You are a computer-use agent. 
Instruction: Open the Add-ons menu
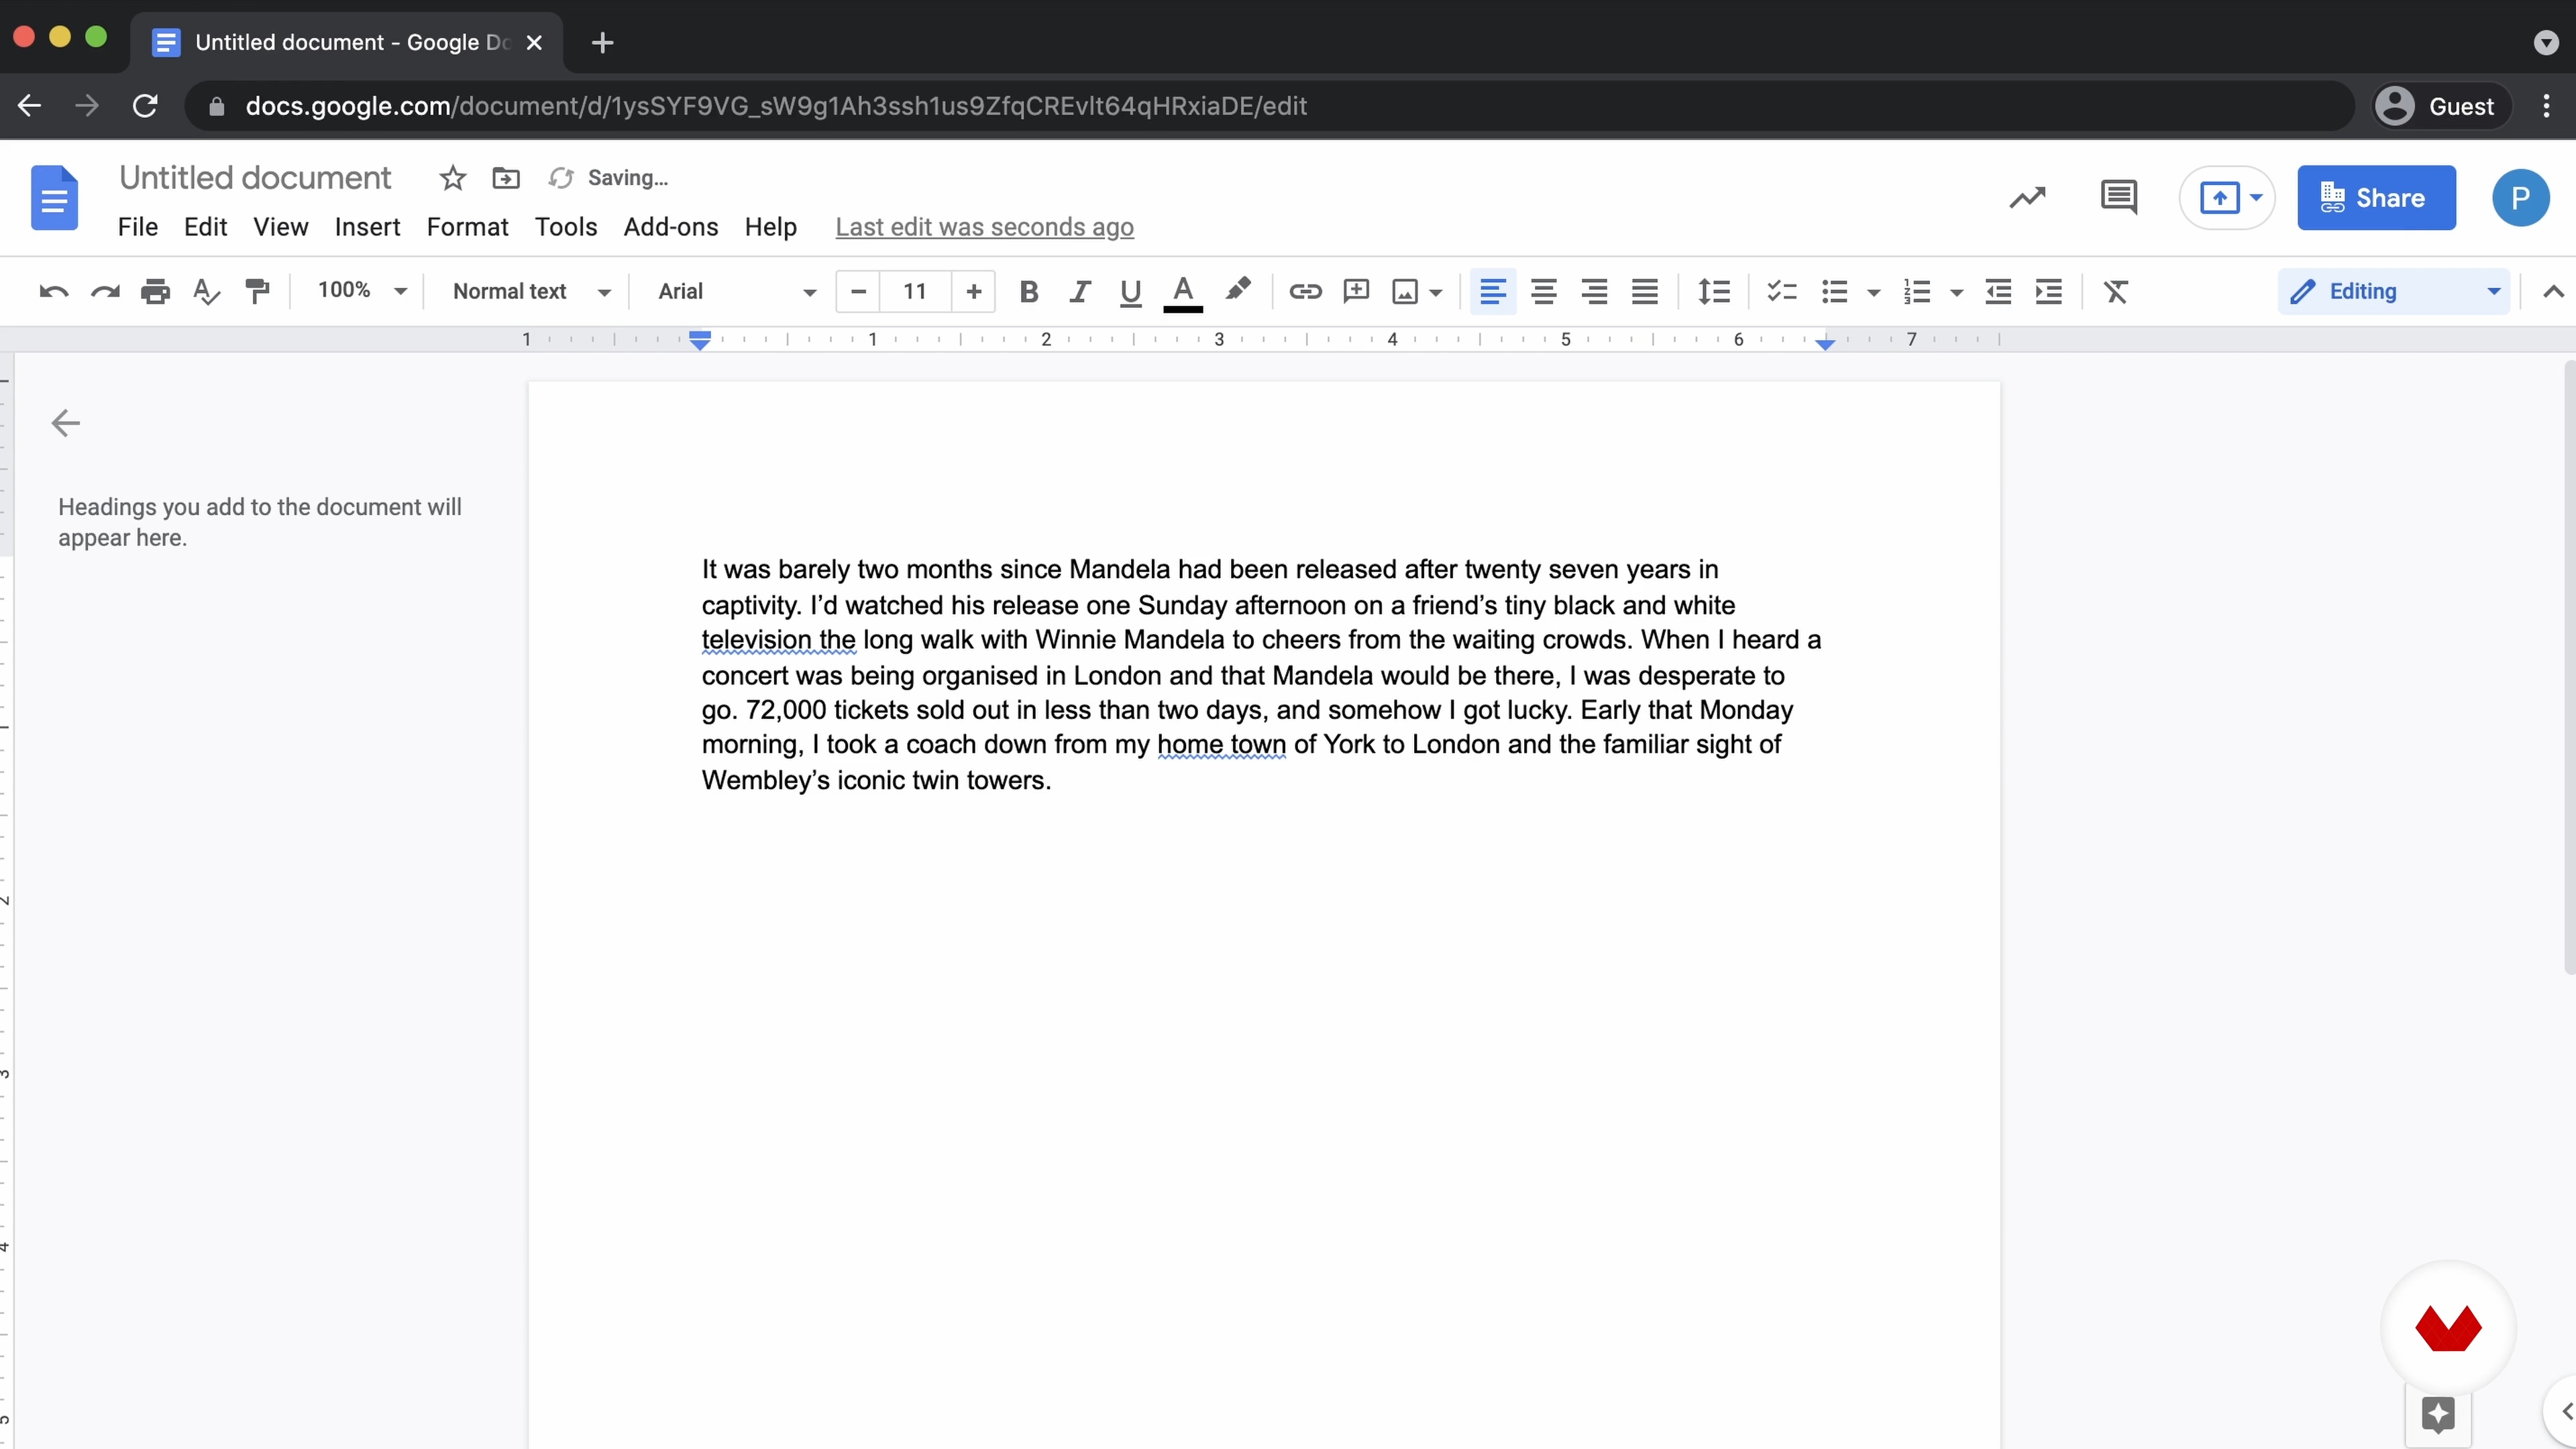pyautogui.click(x=670, y=227)
